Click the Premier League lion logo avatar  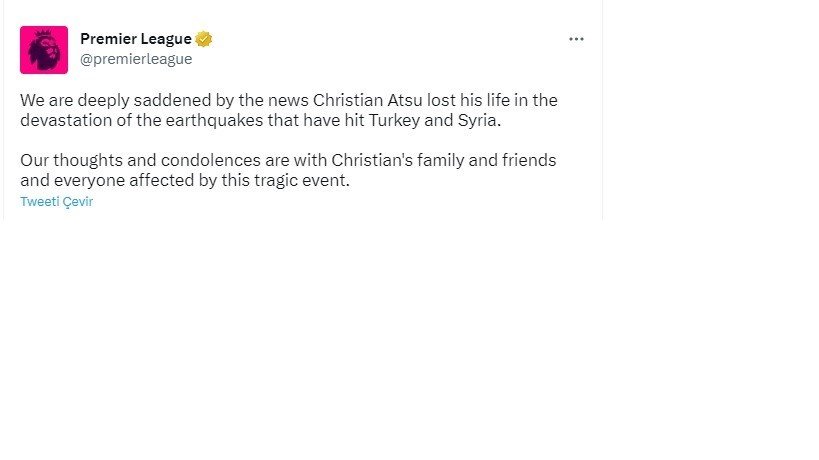(x=44, y=50)
